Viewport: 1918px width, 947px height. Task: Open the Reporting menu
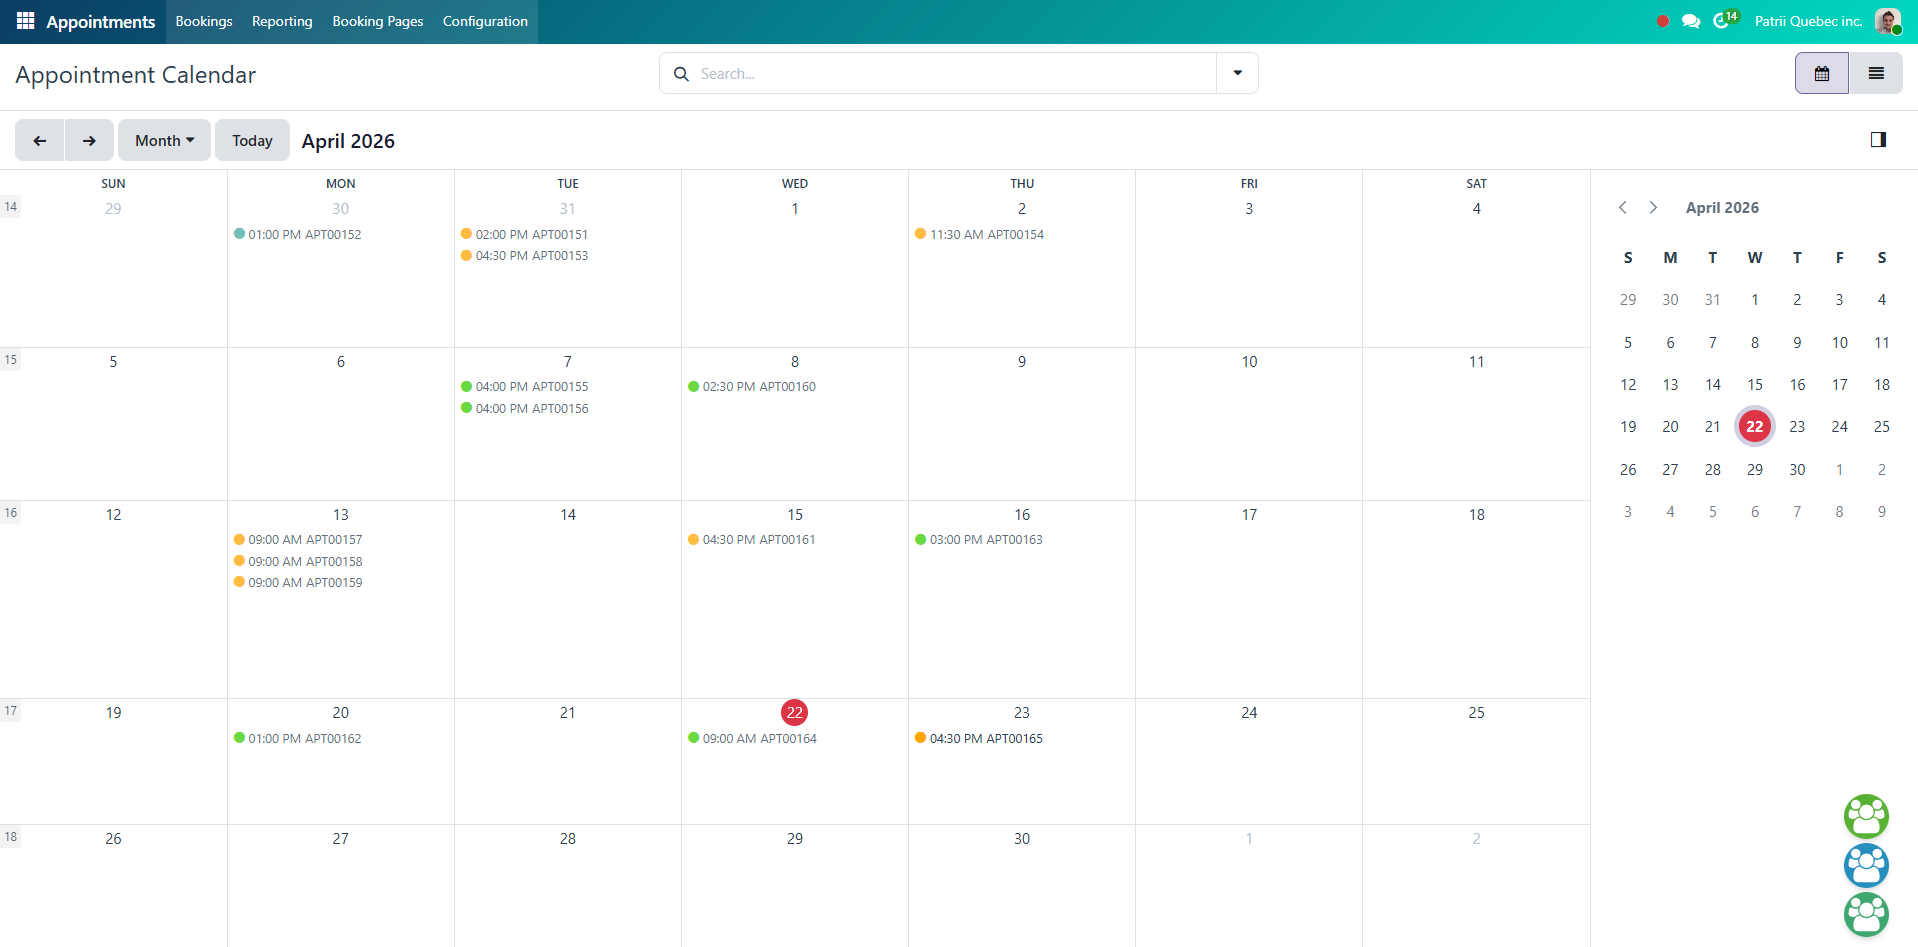[x=281, y=21]
